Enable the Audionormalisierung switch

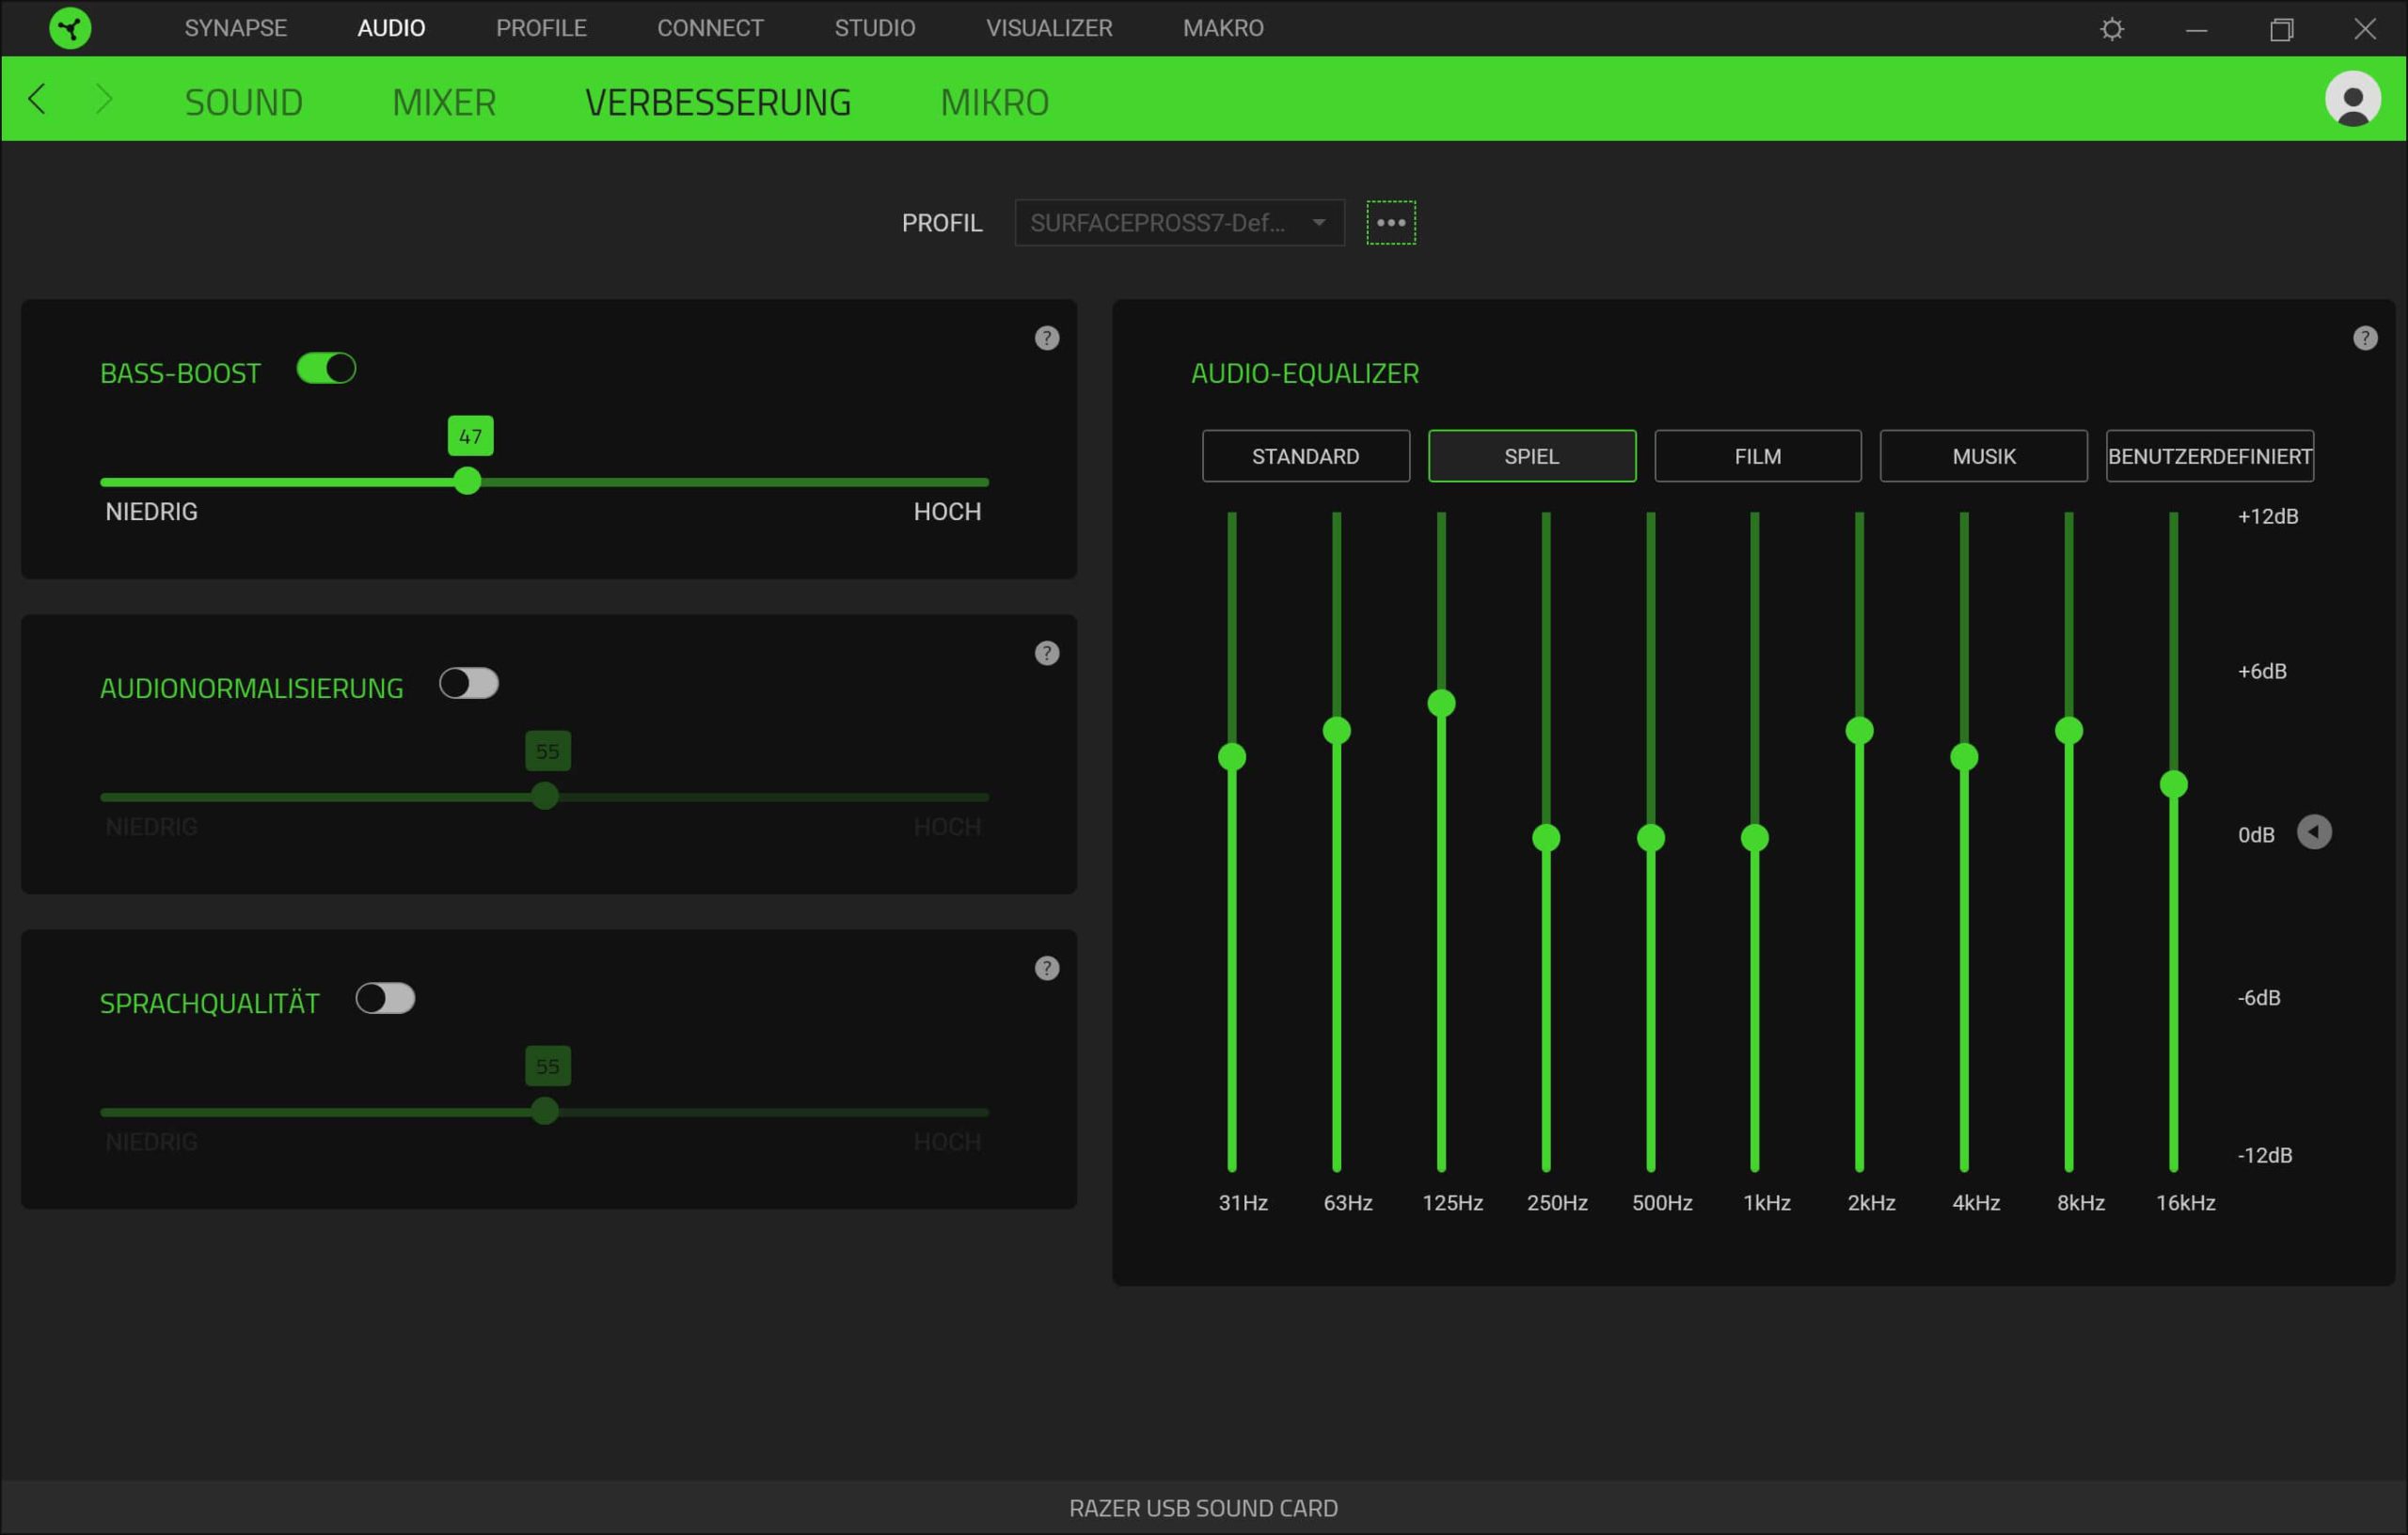click(469, 684)
